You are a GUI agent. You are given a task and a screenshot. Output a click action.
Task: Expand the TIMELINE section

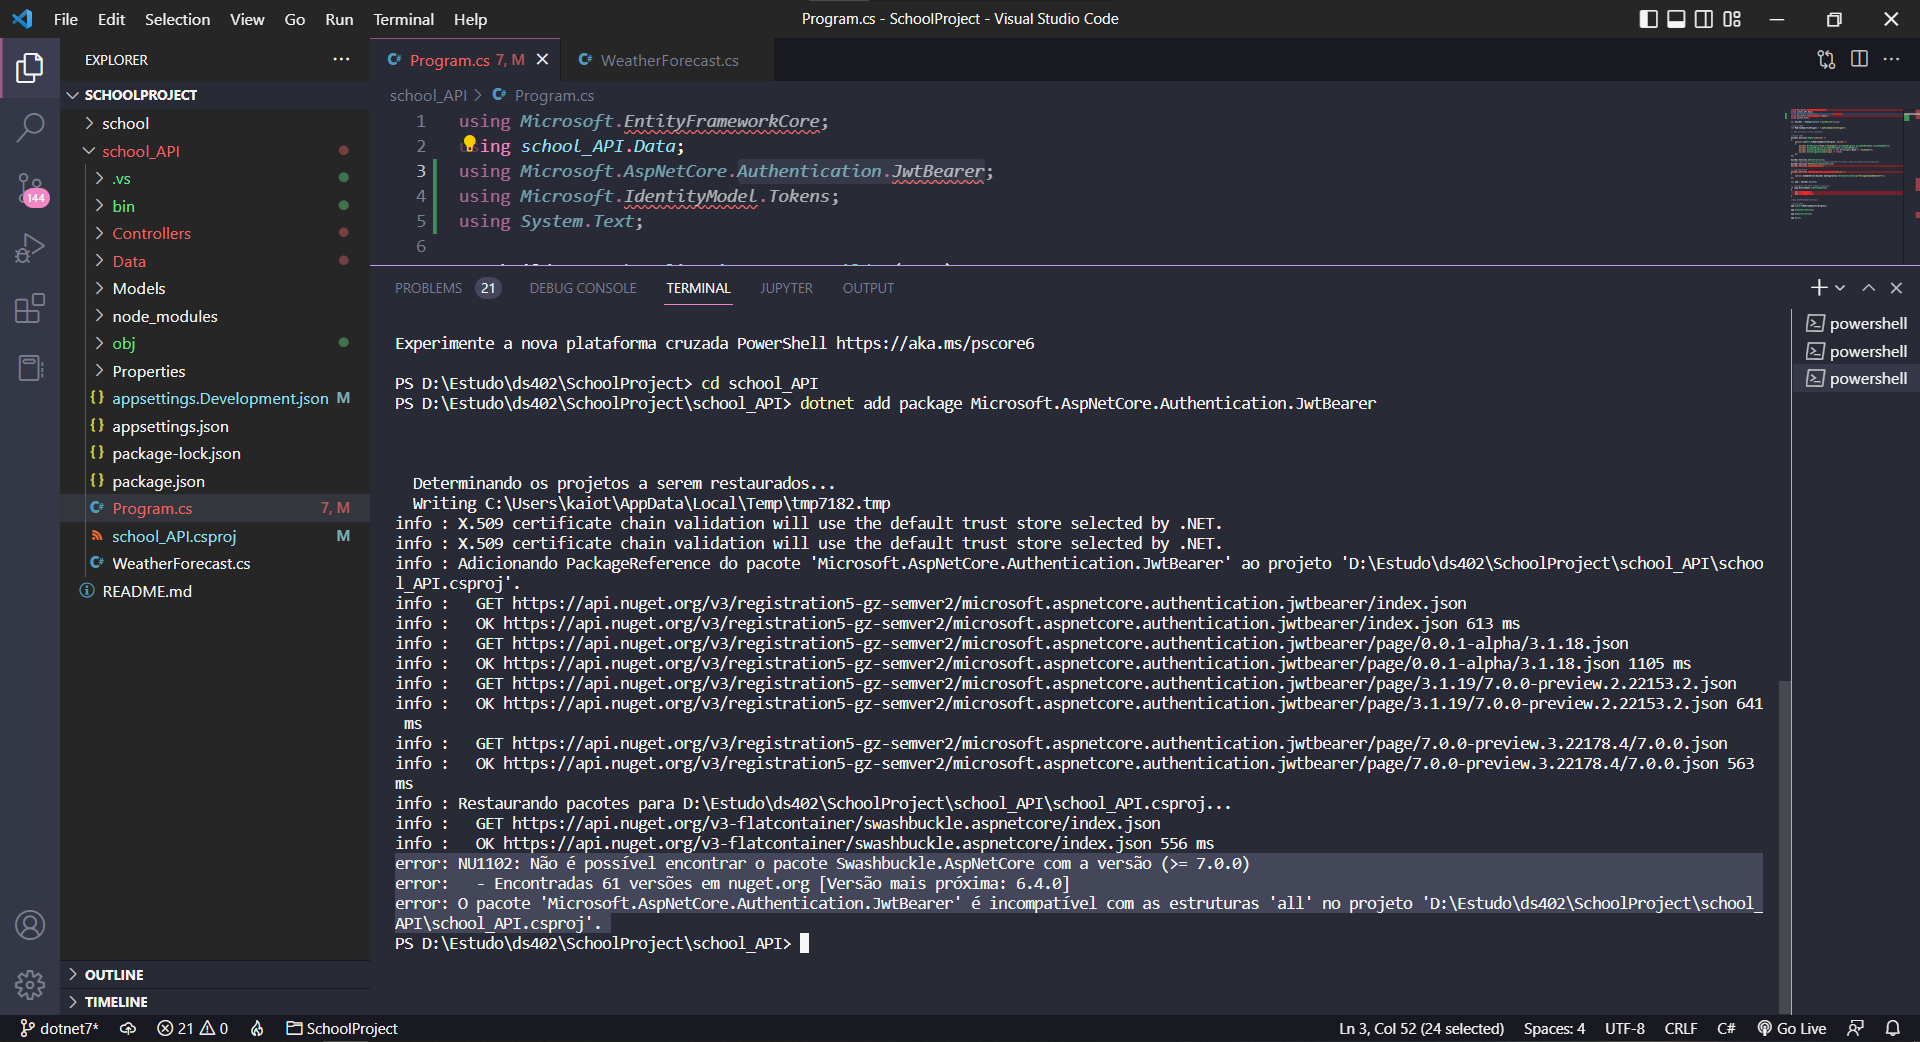coord(215,1002)
